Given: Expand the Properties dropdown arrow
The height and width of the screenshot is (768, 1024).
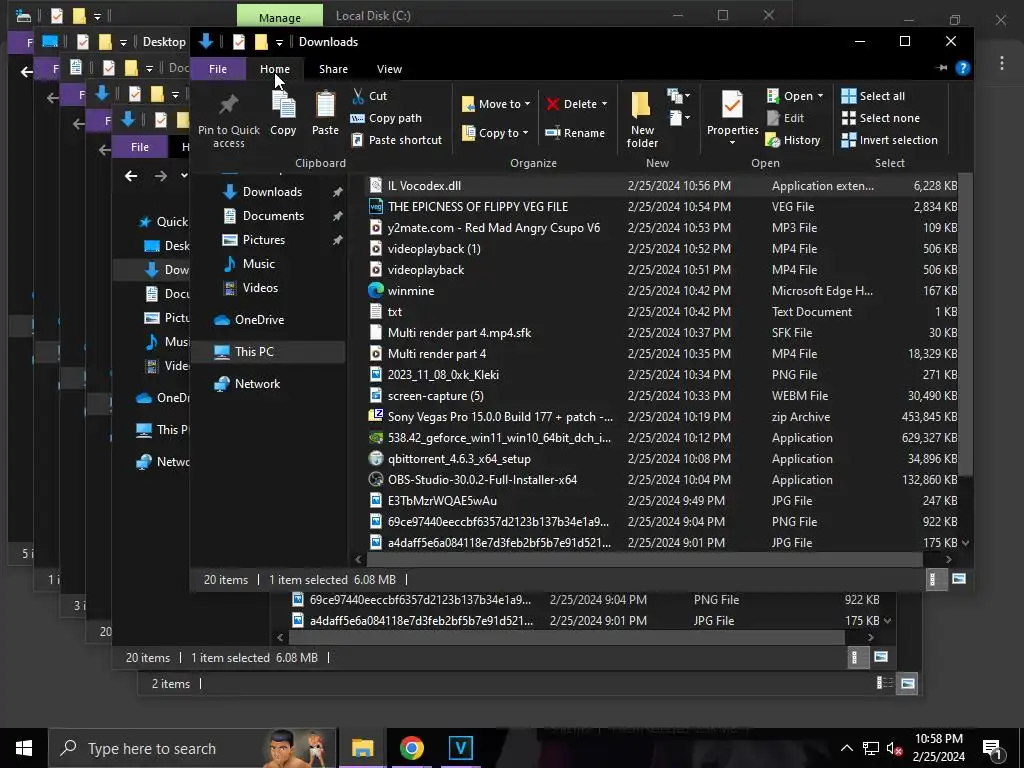Looking at the screenshot, I should 732,142.
